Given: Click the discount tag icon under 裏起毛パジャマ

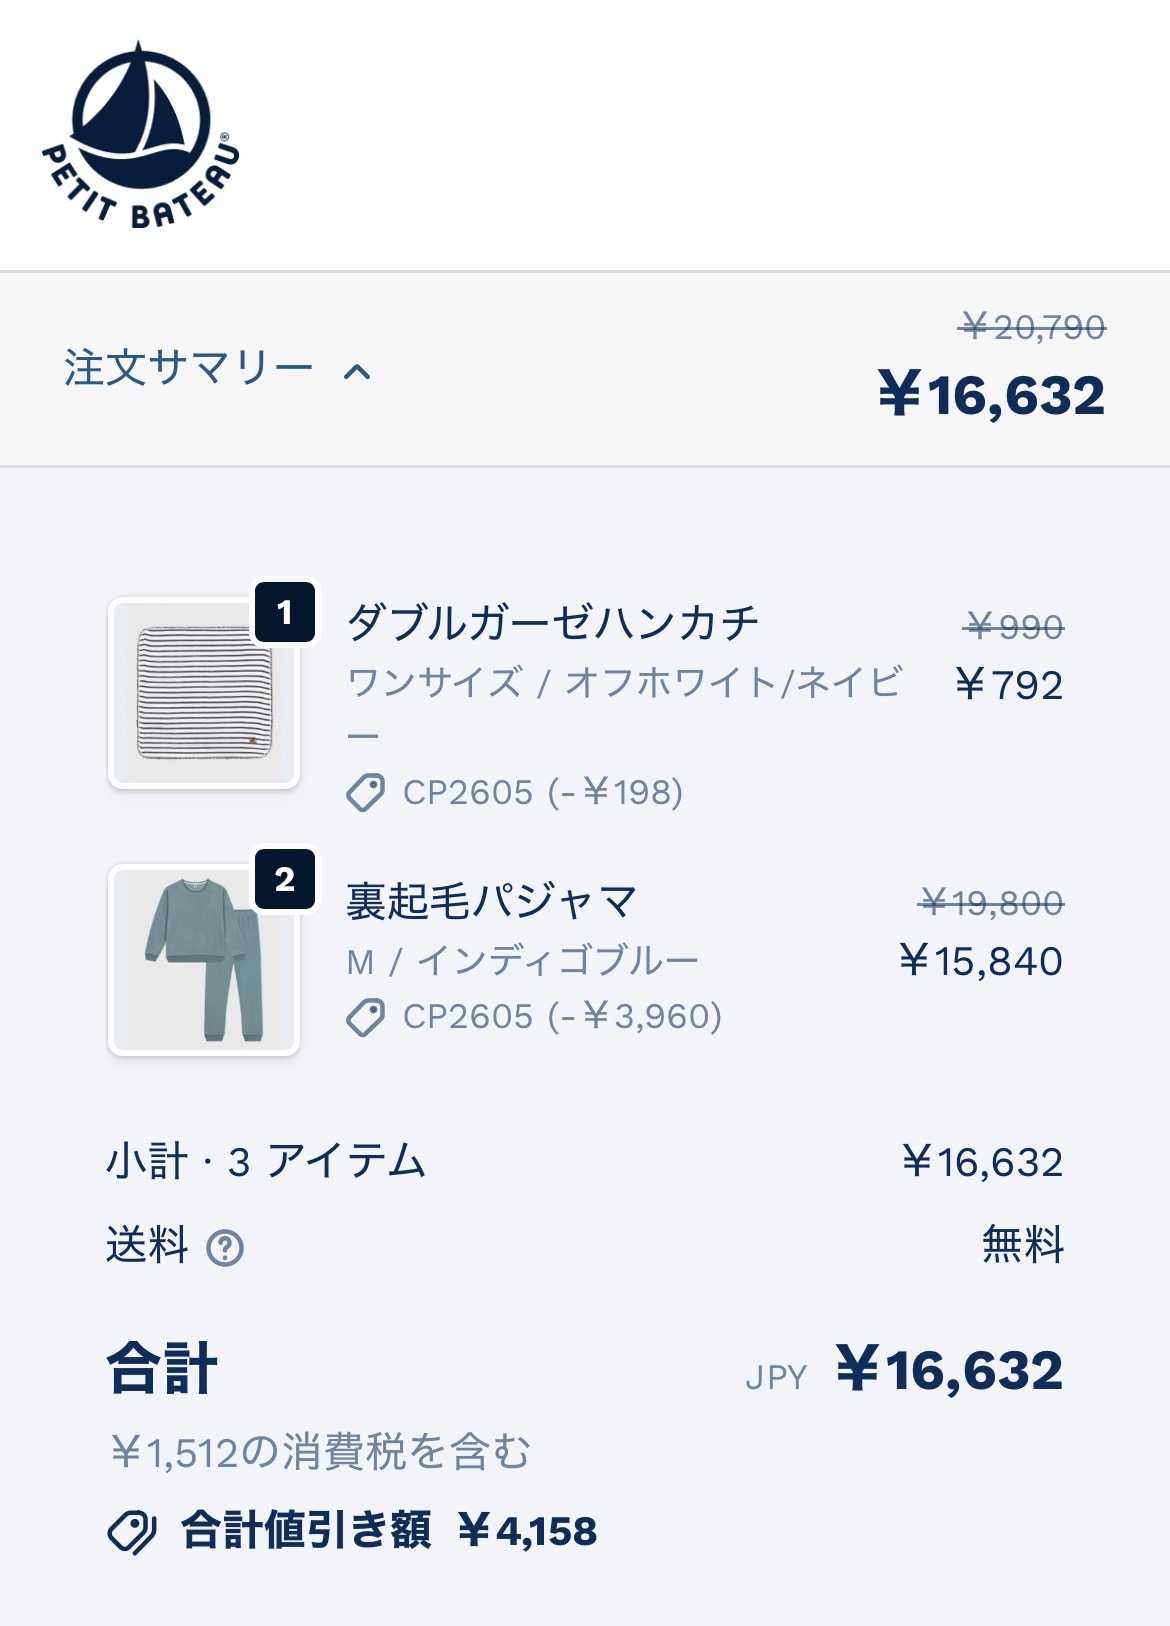Looking at the screenshot, I should pos(365,1017).
